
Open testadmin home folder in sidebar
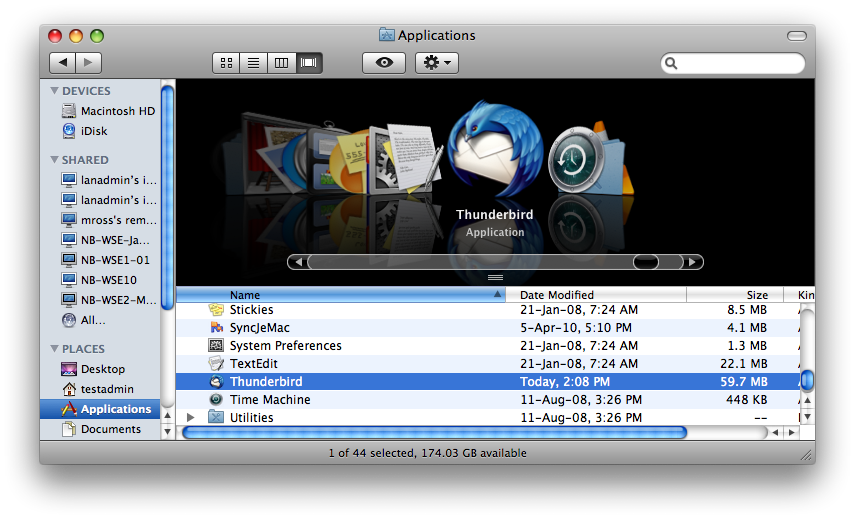pos(98,389)
